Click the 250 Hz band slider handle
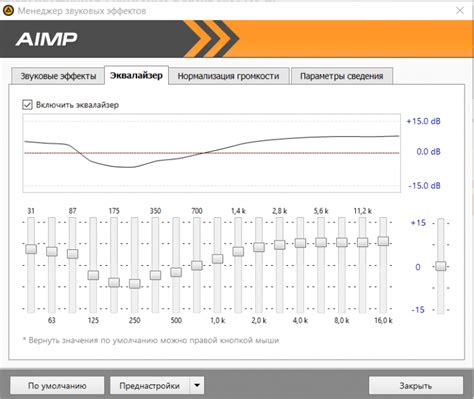 [x=135, y=284]
